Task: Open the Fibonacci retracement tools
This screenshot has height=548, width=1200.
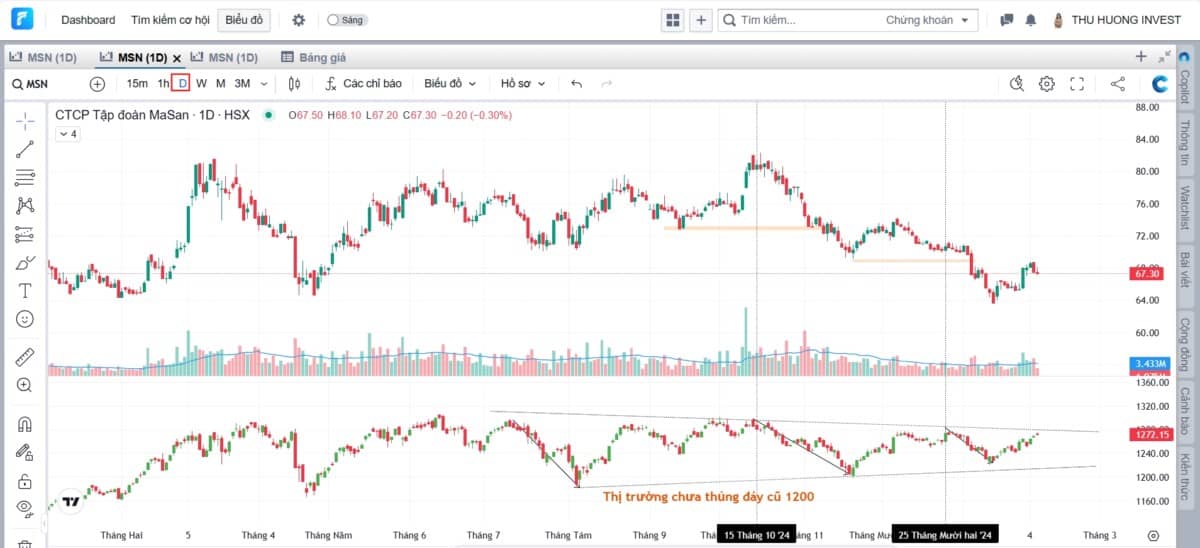Action: 25,178
